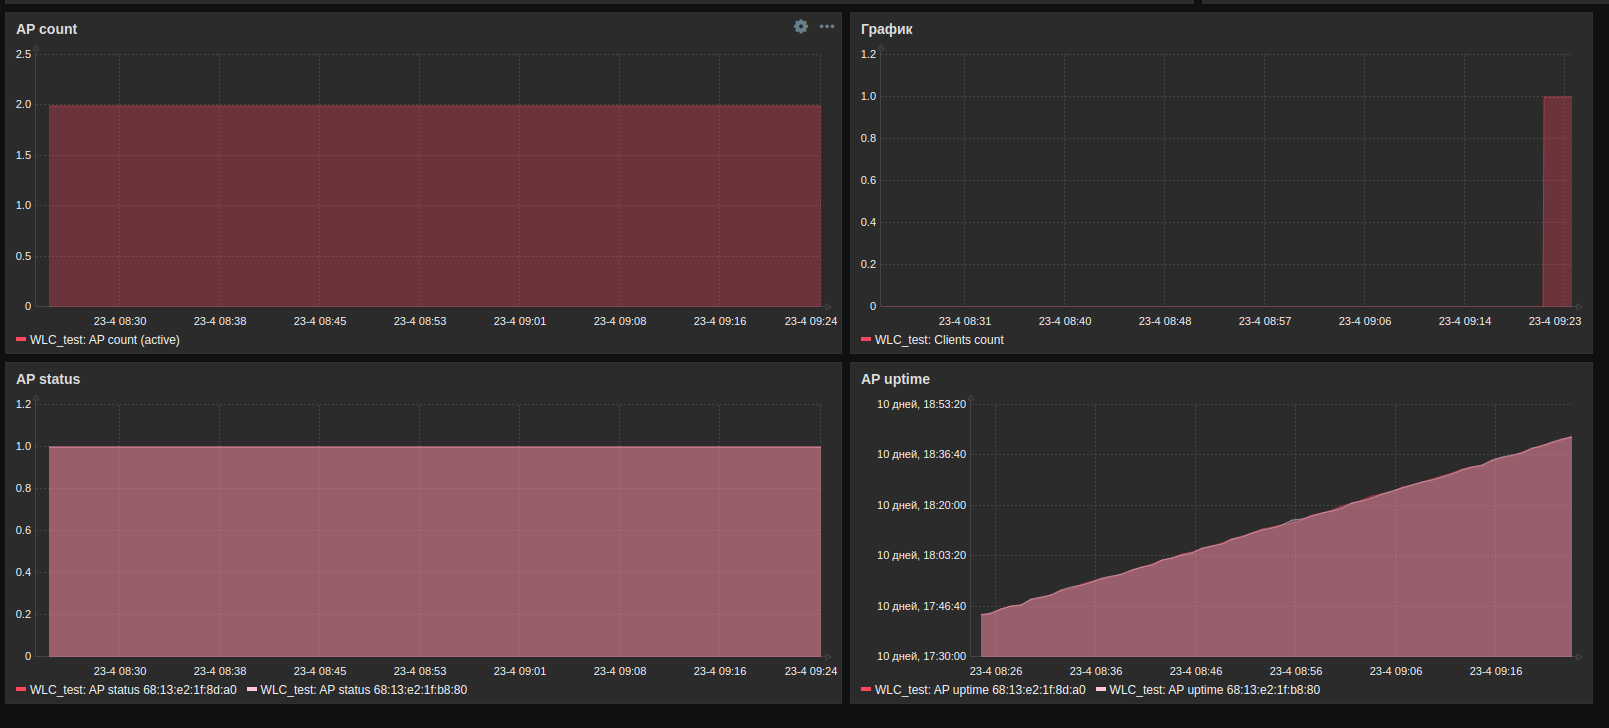Click red swatch of AP count (active) legend

[x=21, y=340]
